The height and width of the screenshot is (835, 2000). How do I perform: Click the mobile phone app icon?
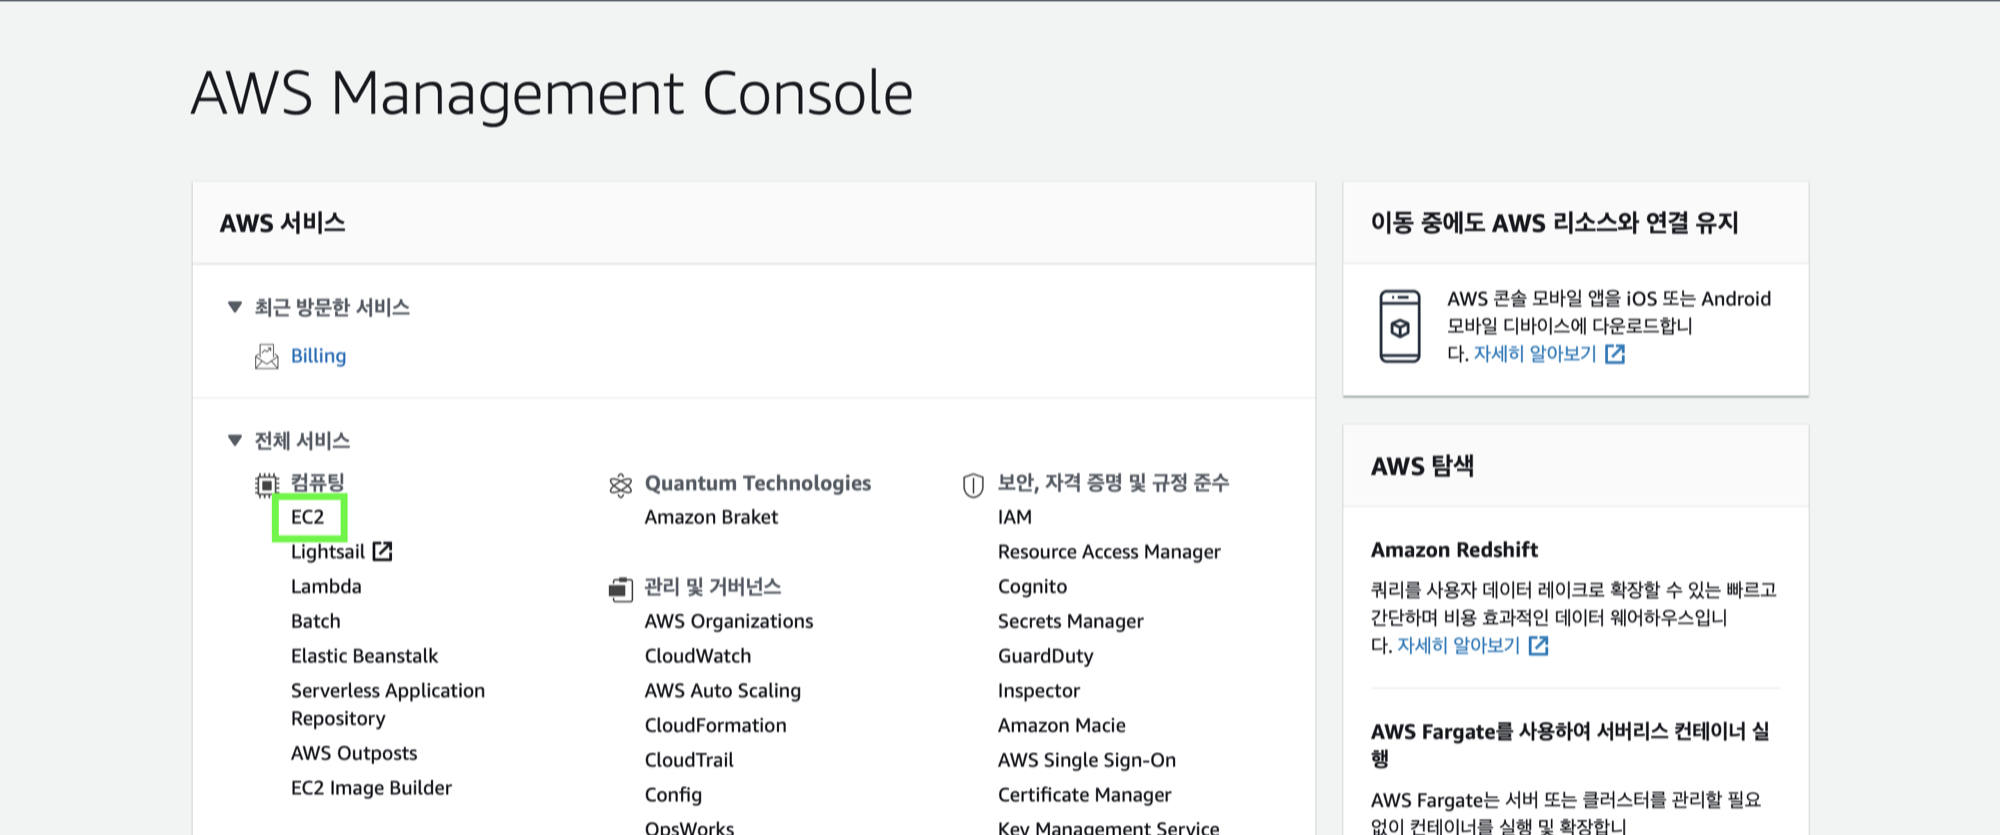pyautogui.click(x=1400, y=326)
